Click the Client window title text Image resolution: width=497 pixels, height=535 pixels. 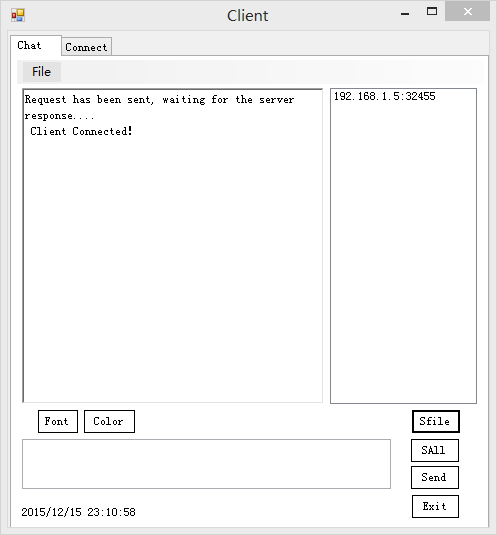(x=248, y=16)
